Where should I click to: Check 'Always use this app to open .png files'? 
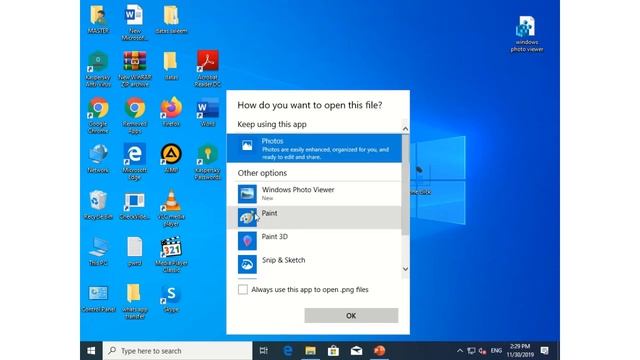click(x=243, y=289)
